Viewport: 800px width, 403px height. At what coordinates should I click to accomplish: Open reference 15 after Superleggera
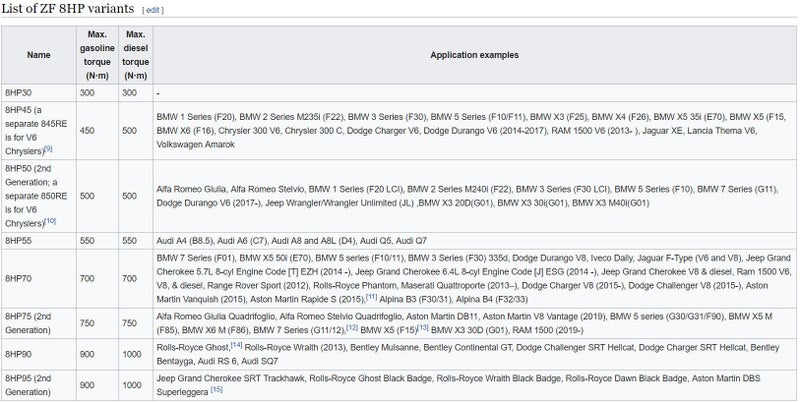pos(216,389)
